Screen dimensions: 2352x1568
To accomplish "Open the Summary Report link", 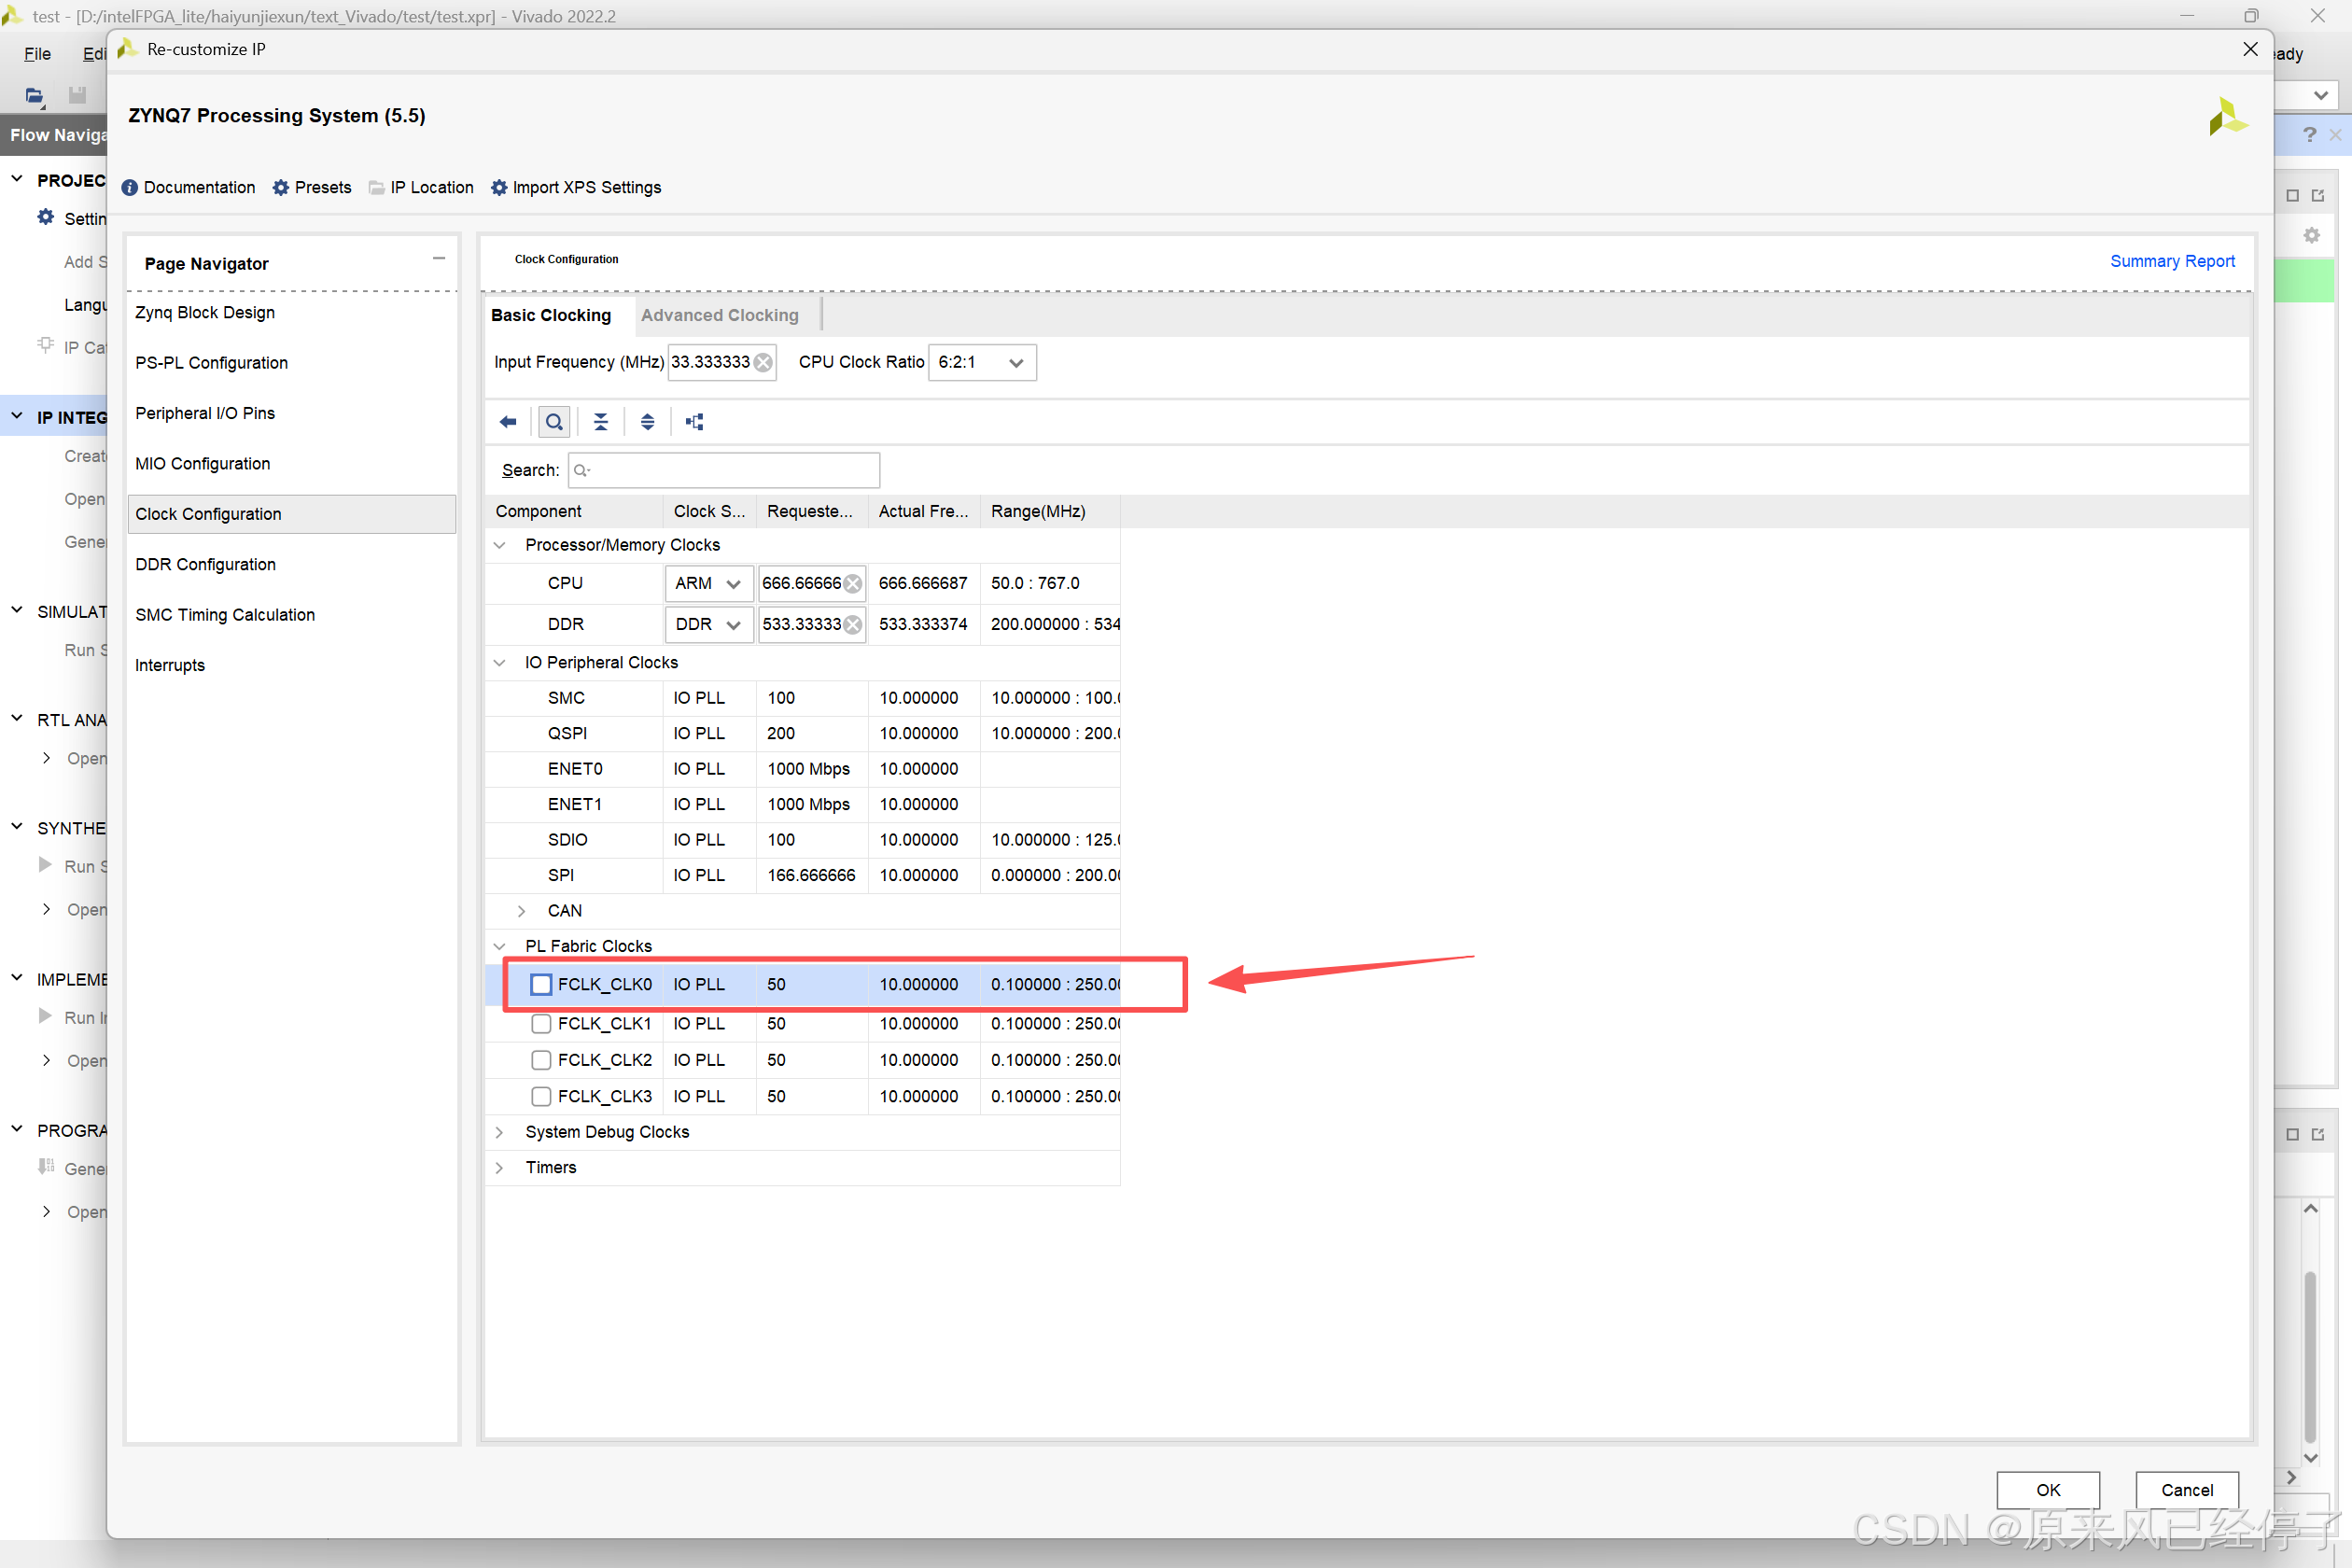I will pos(2171,261).
